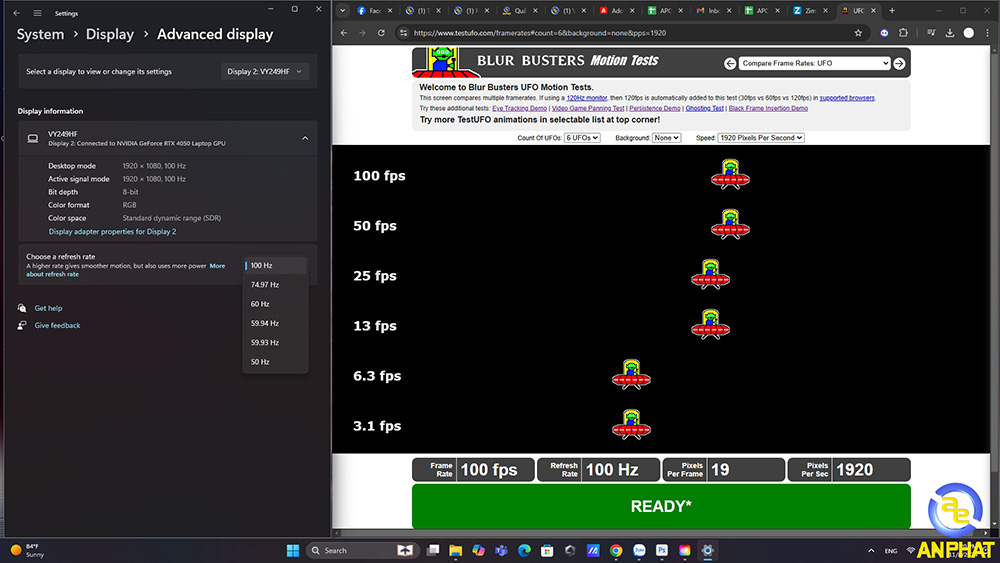Open the Settings hamburger navigation menu
The height and width of the screenshot is (563, 1000).
point(38,13)
